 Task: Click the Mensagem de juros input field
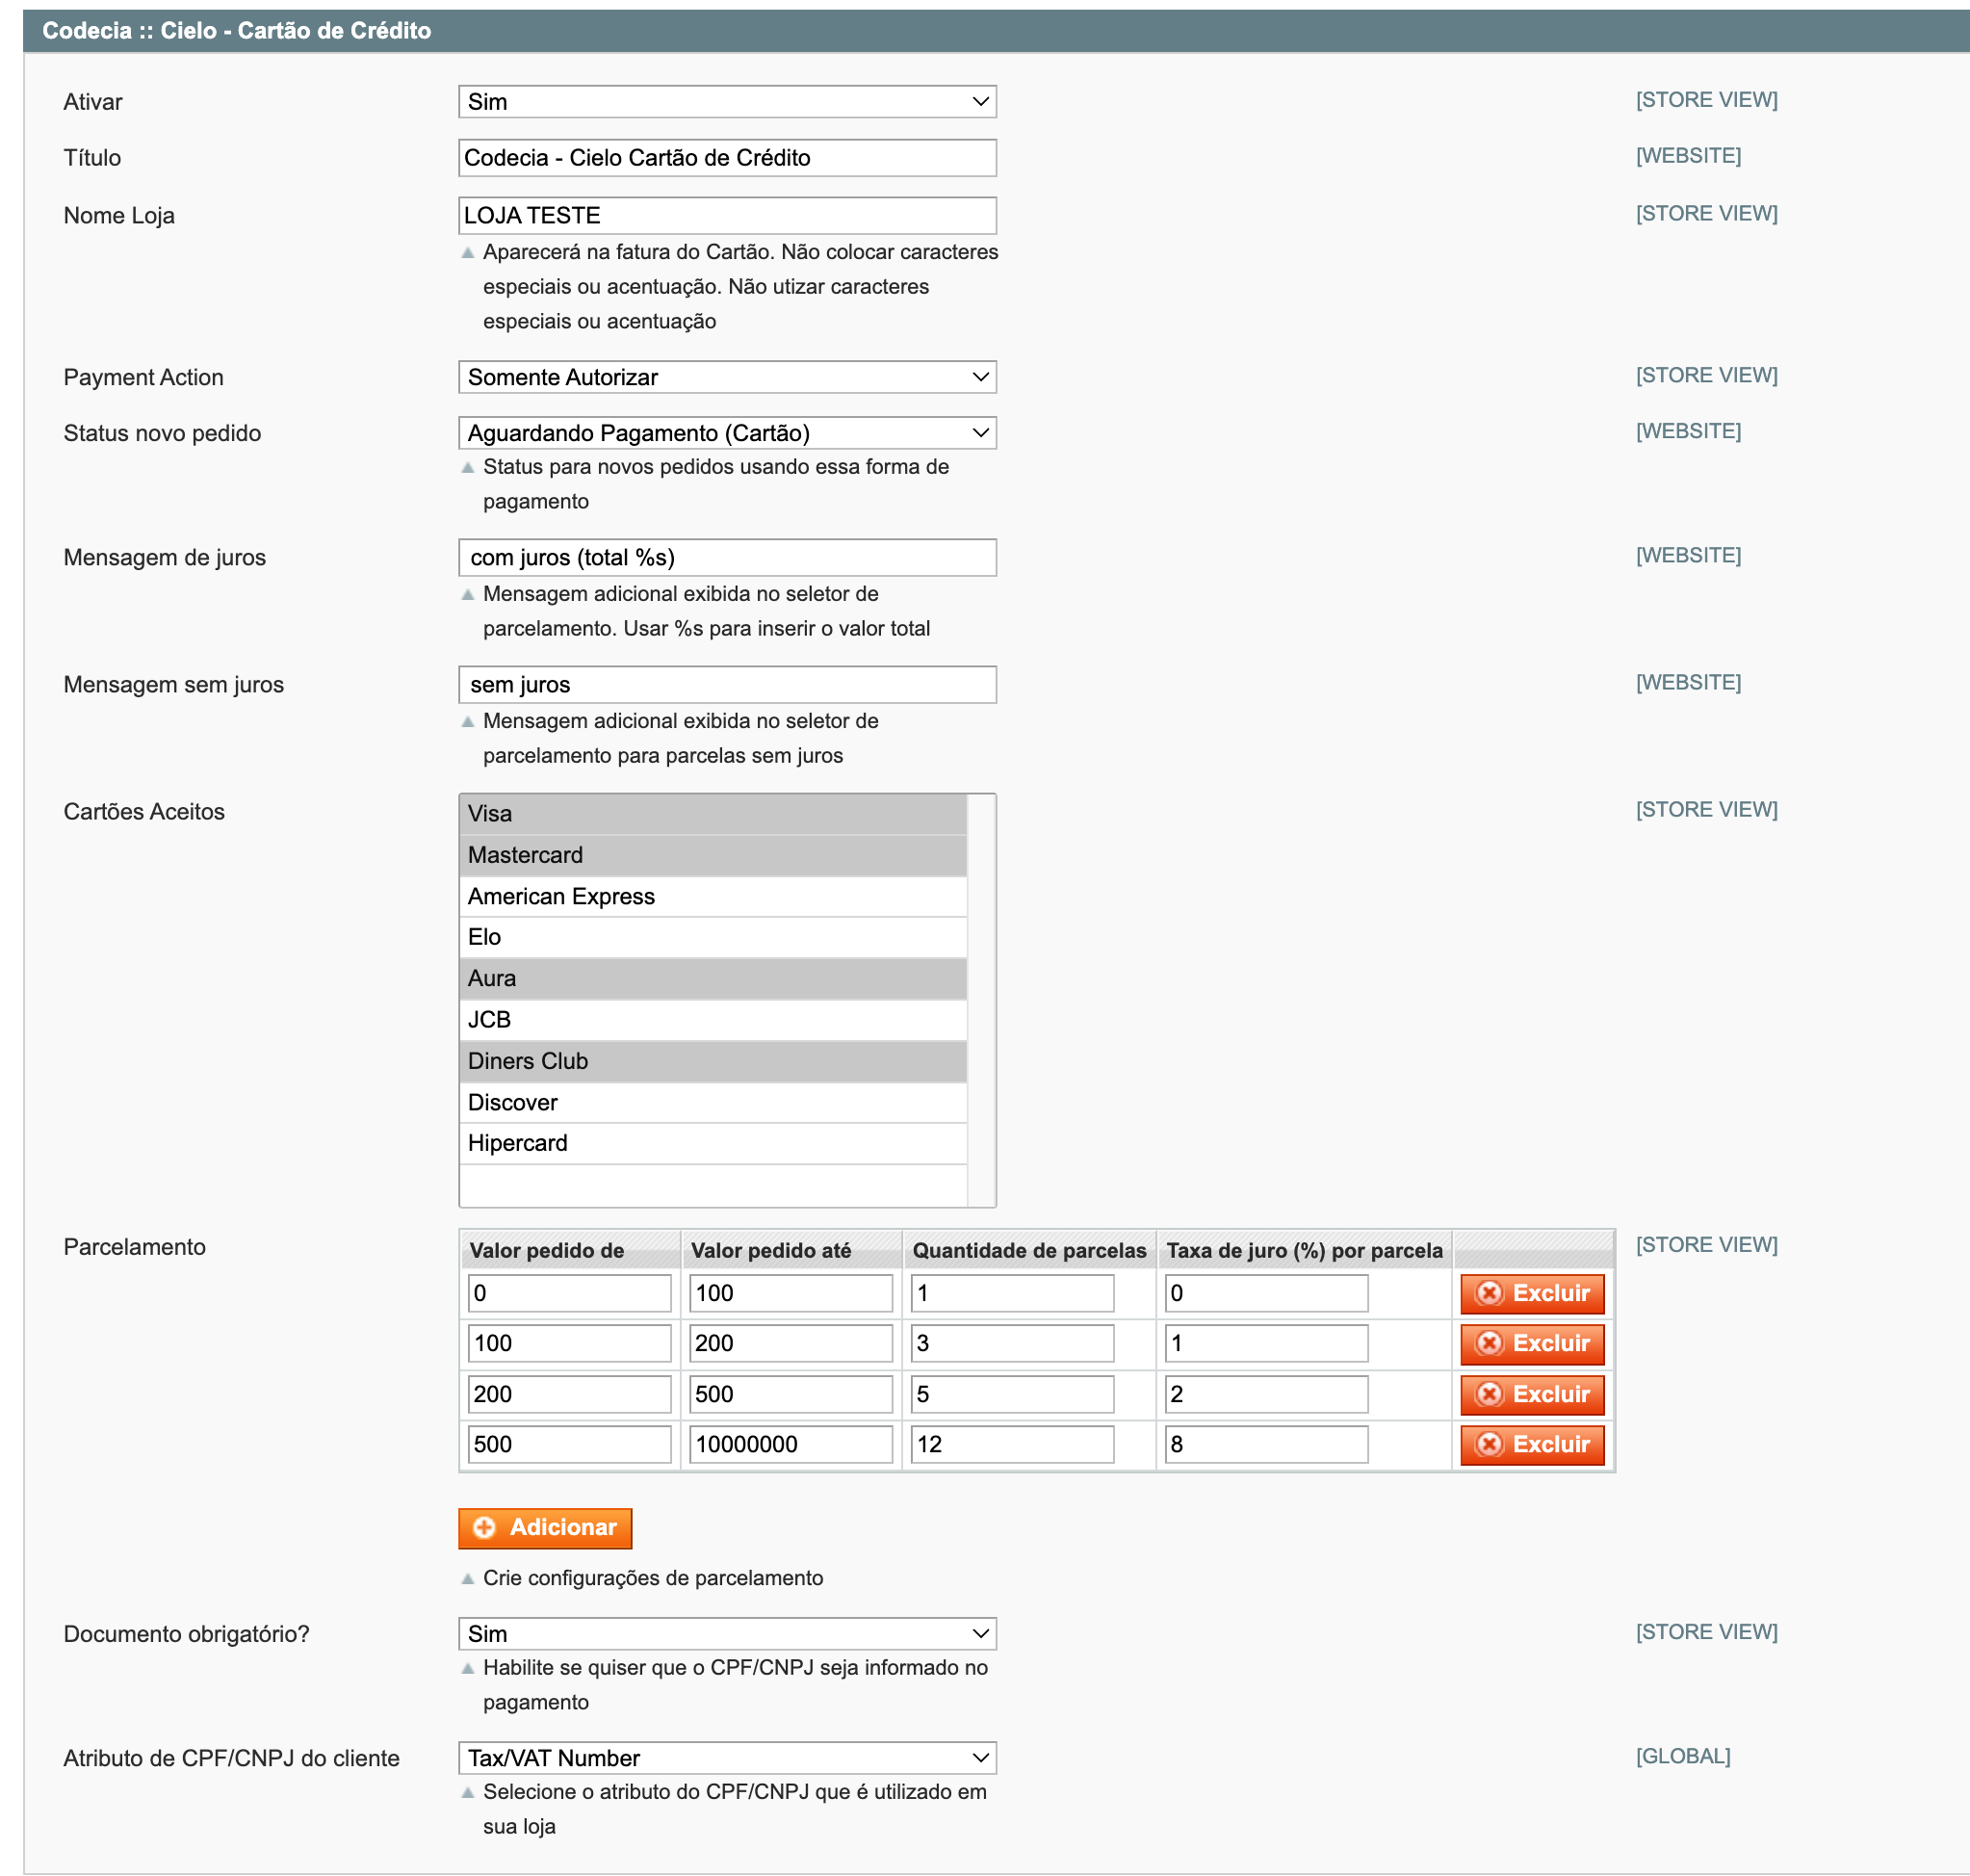point(727,558)
